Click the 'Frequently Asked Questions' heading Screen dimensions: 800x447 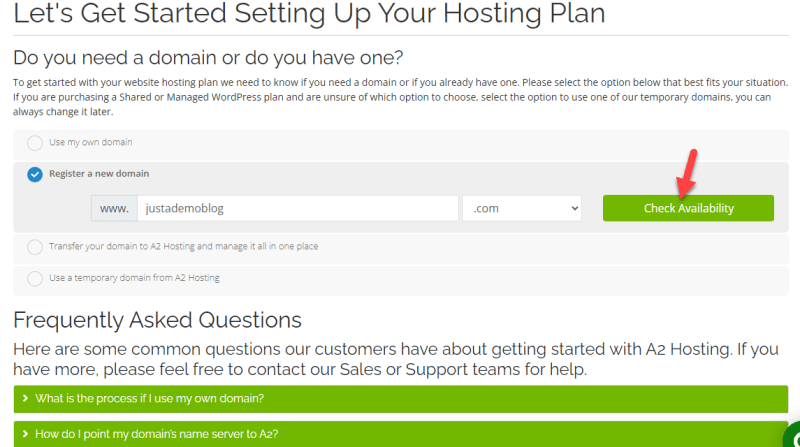pyautogui.click(x=157, y=320)
